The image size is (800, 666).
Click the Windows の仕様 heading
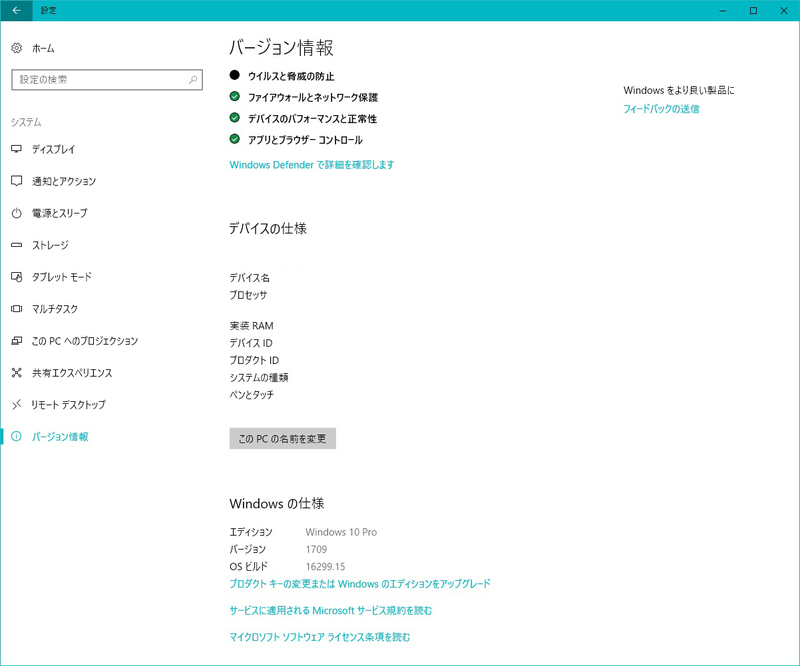(277, 504)
